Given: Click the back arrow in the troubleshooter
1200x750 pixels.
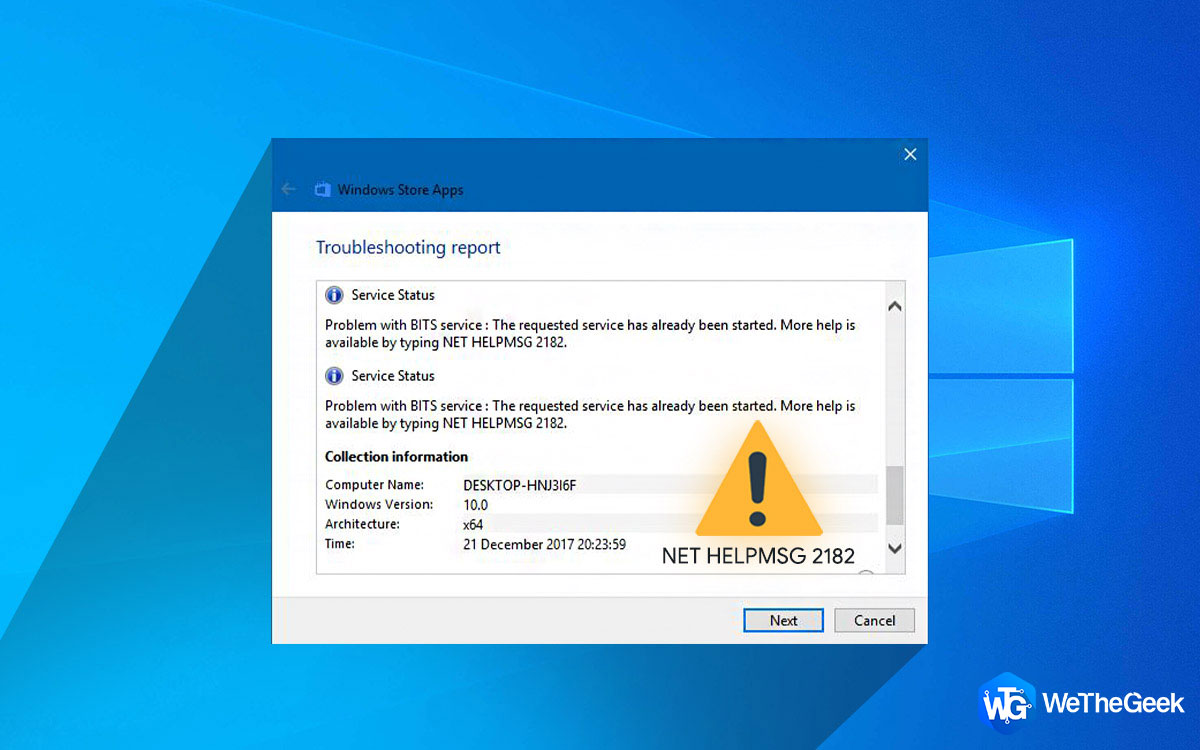Looking at the screenshot, I should (x=288, y=188).
